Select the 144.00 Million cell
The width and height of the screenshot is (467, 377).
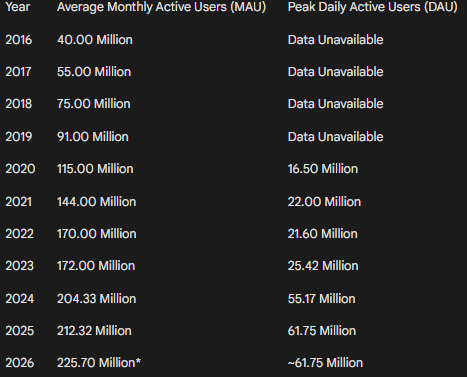[x=97, y=202]
